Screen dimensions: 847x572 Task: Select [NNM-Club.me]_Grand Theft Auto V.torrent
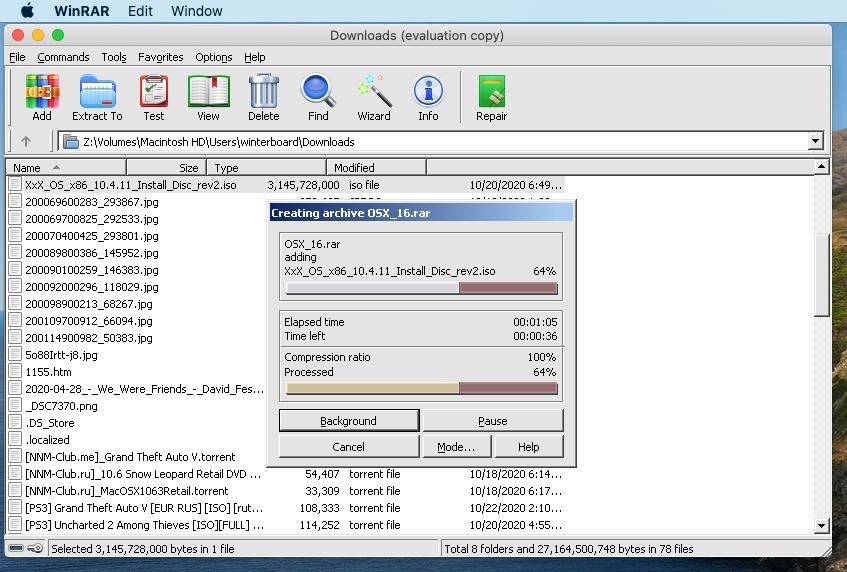pyautogui.click(x=130, y=456)
